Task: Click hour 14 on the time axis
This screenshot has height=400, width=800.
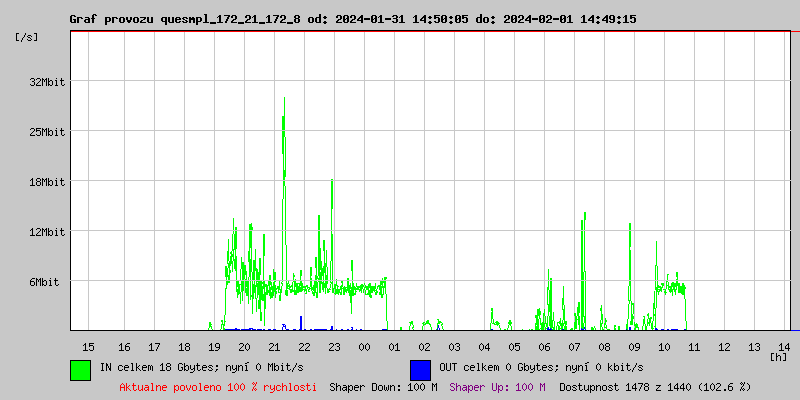Action: [x=784, y=346]
